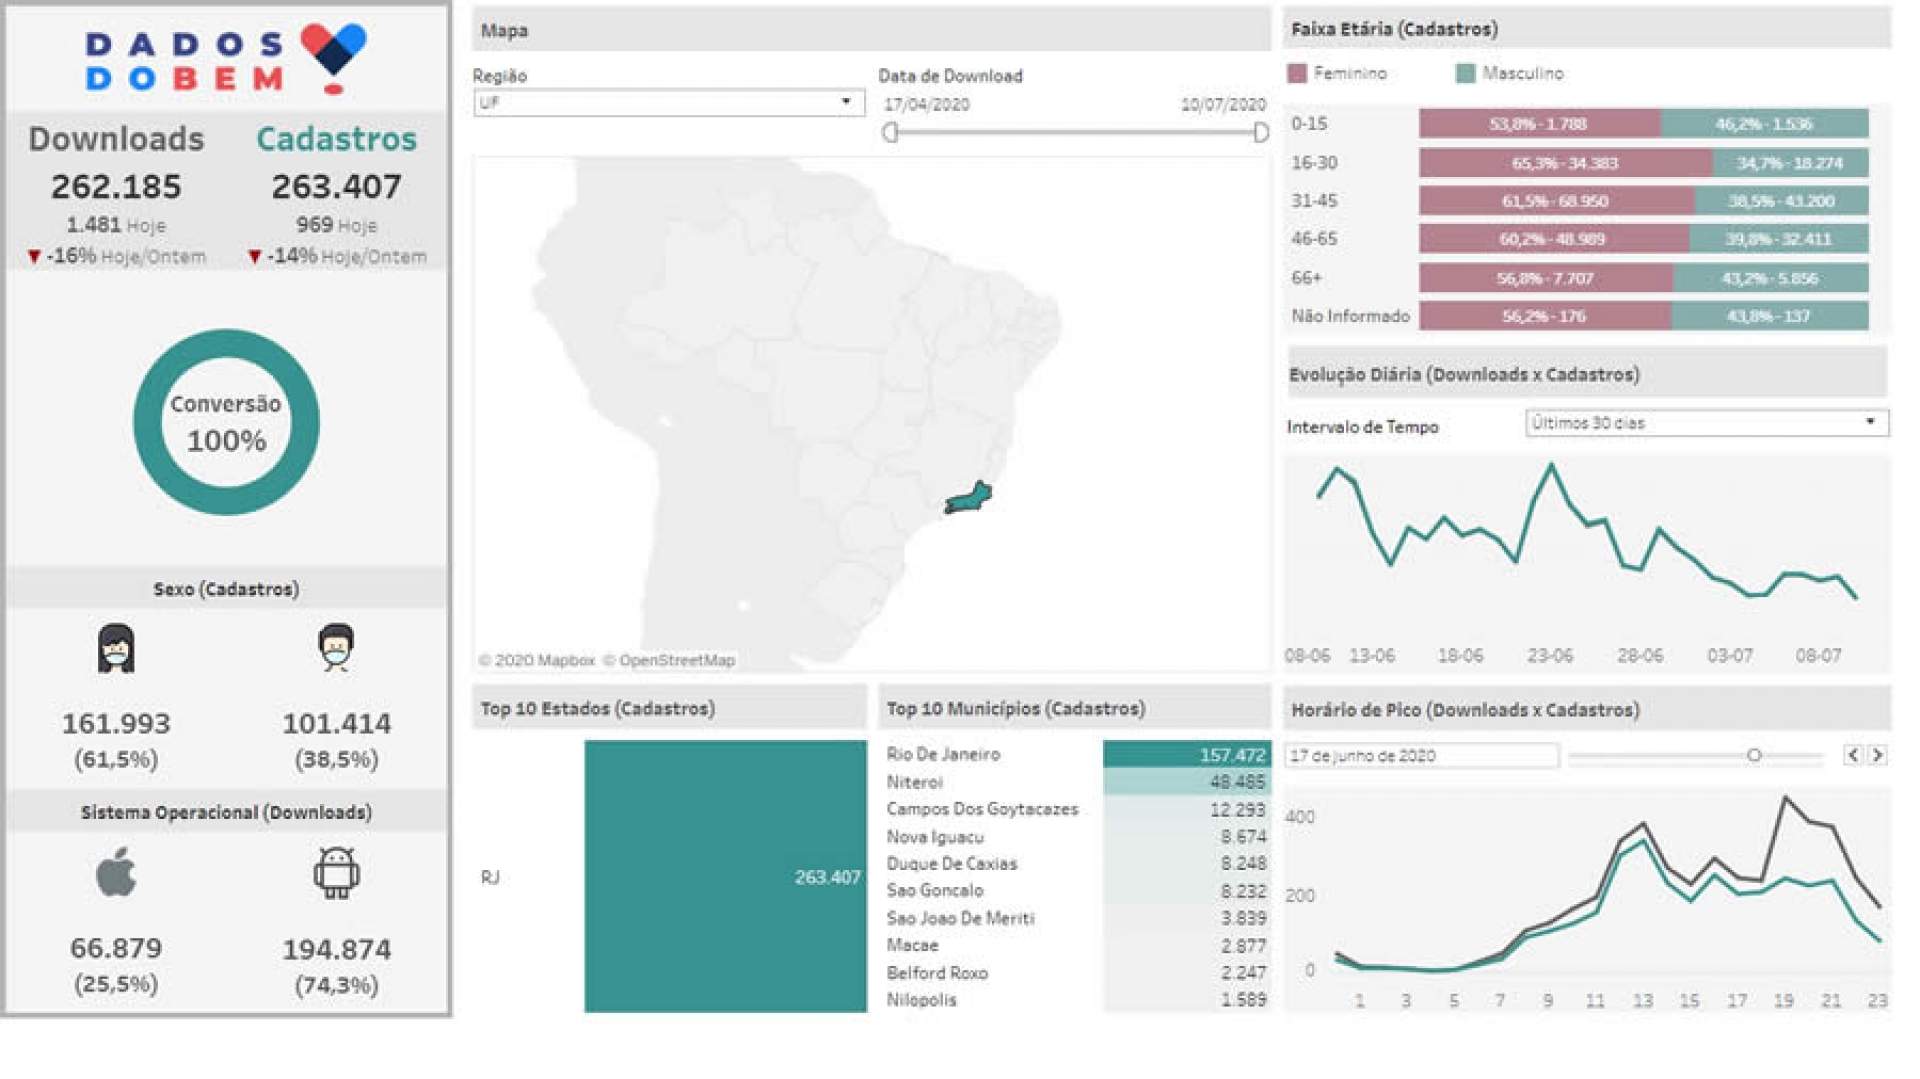Screen dimensions: 1920x1079
Task: Select Niteroi in Top 10 Municípios list
Action: coord(914,782)
